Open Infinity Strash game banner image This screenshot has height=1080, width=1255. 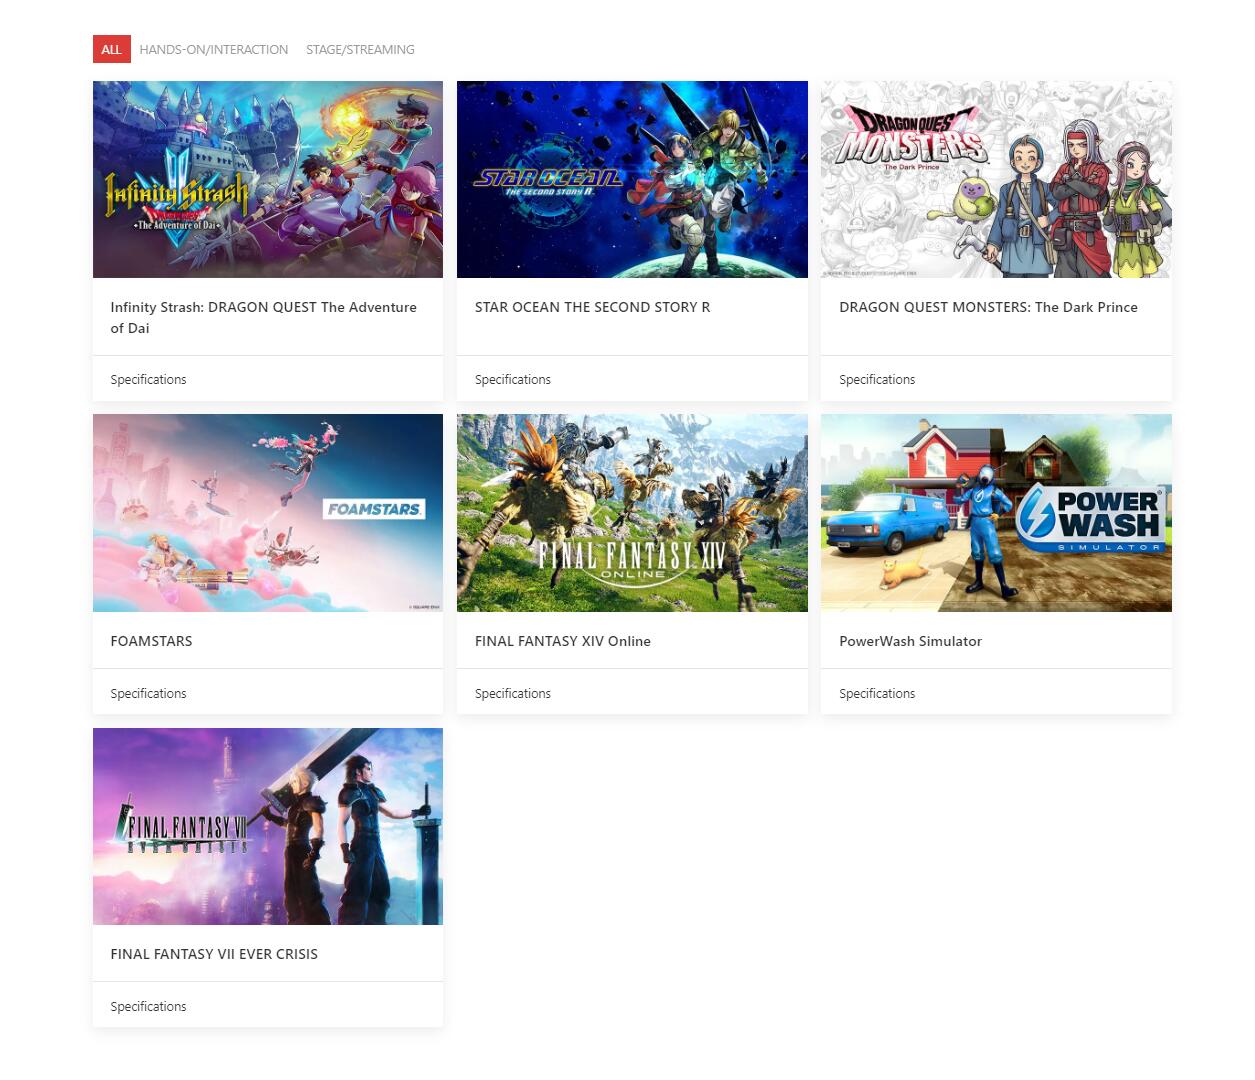(x=268, y=179)
